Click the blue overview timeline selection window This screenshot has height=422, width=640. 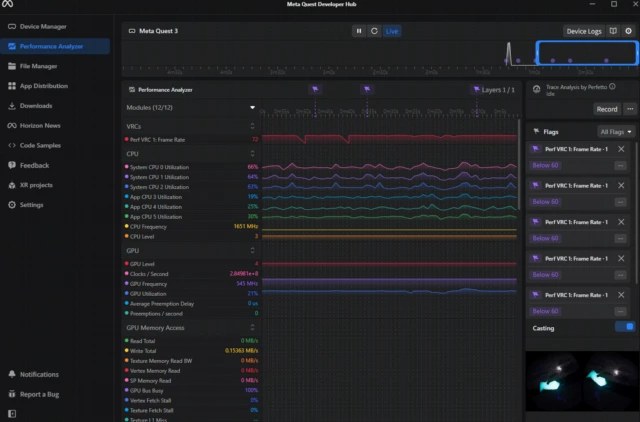click(587, 53)
